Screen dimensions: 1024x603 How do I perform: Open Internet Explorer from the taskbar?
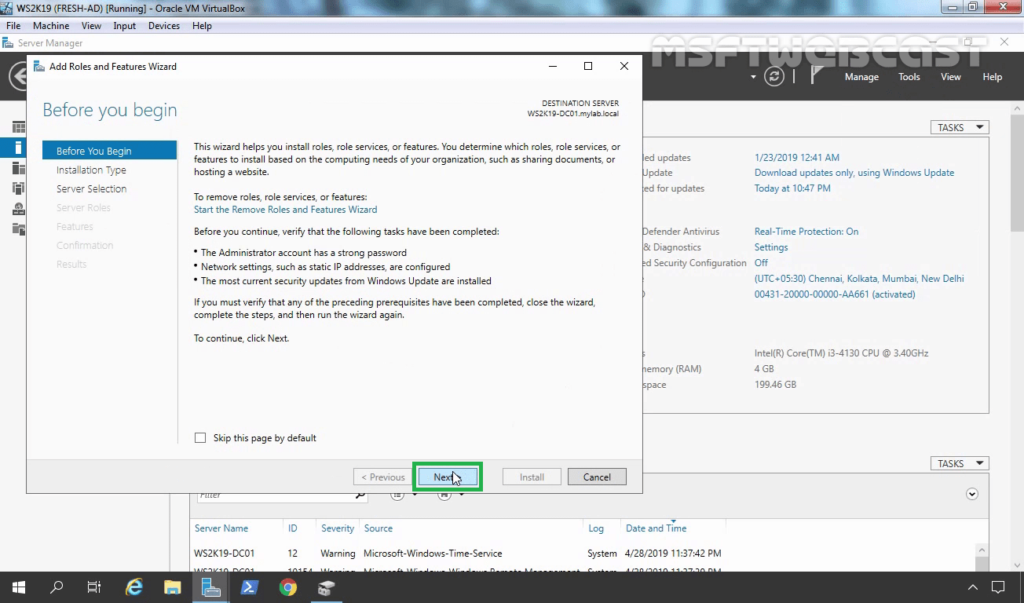pos(134,587)
